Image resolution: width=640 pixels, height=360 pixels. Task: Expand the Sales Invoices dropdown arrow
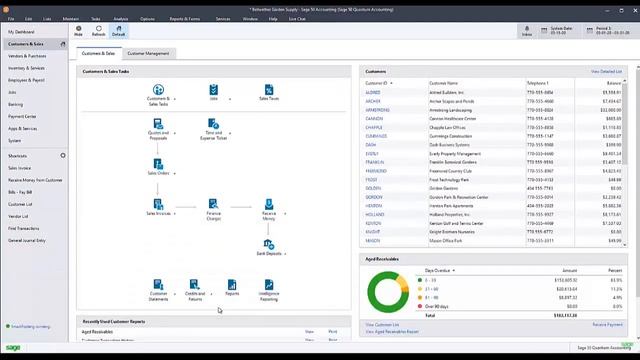[175, 213]
